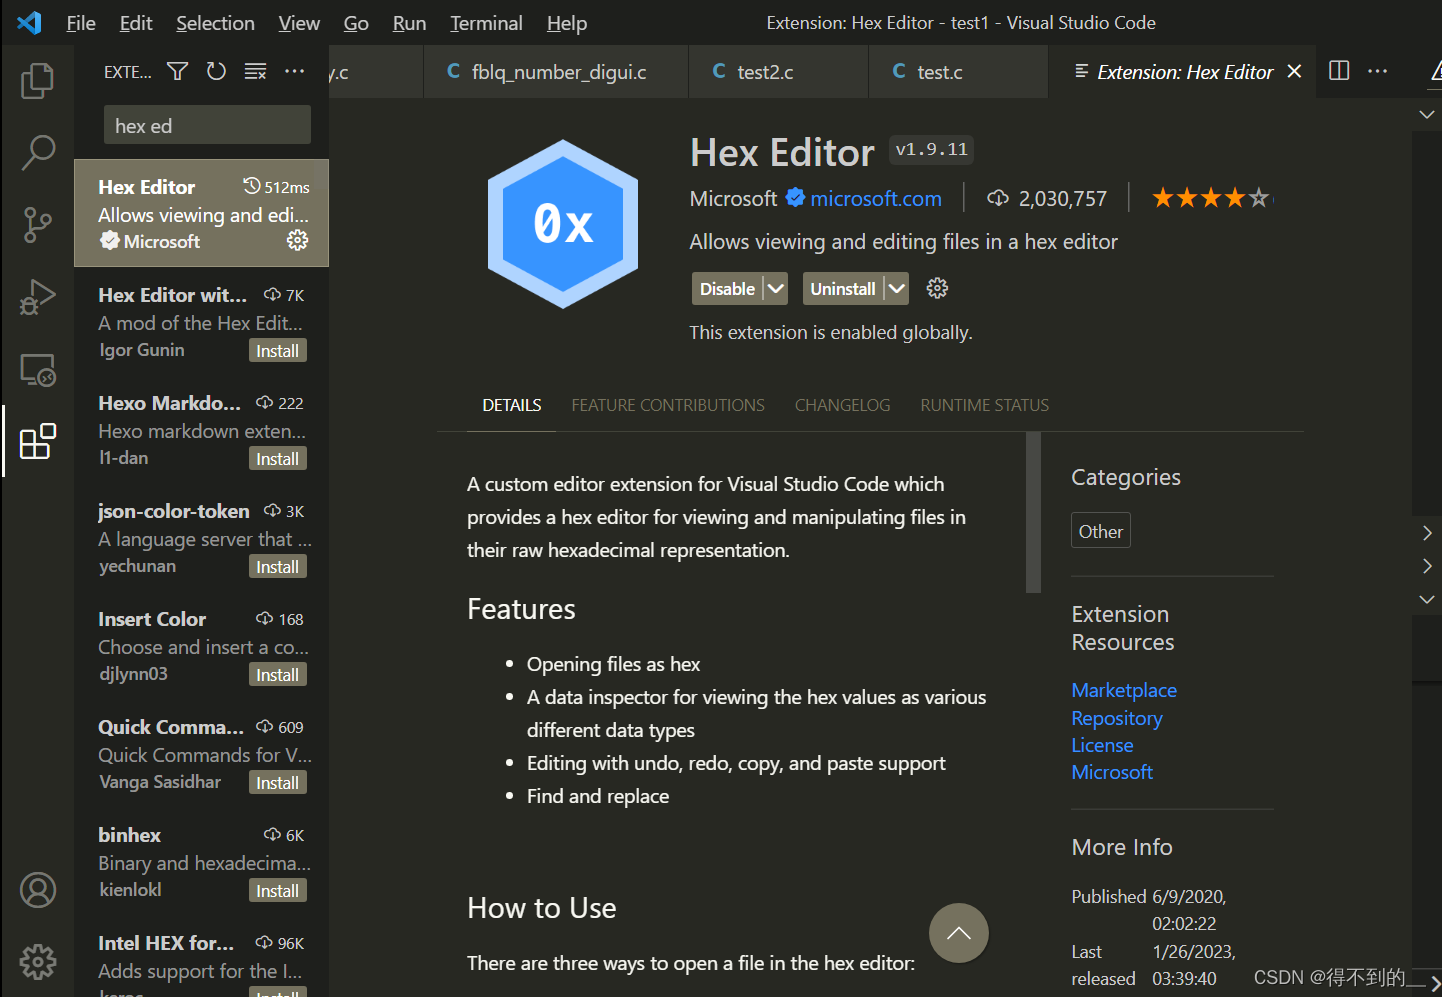Select the Extensions view icon
Viewport: 1442px width, 997px height.
click(38, 441)
